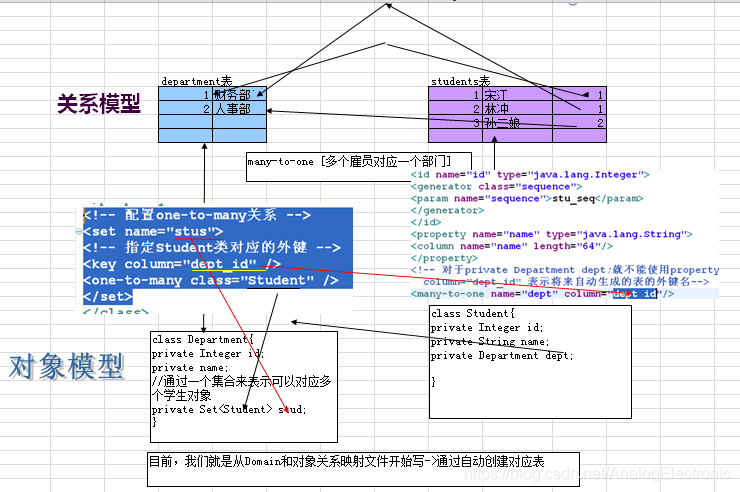Click "private Integer id;" in the Student box
This screenshot has height=492, width=740.
487,327
